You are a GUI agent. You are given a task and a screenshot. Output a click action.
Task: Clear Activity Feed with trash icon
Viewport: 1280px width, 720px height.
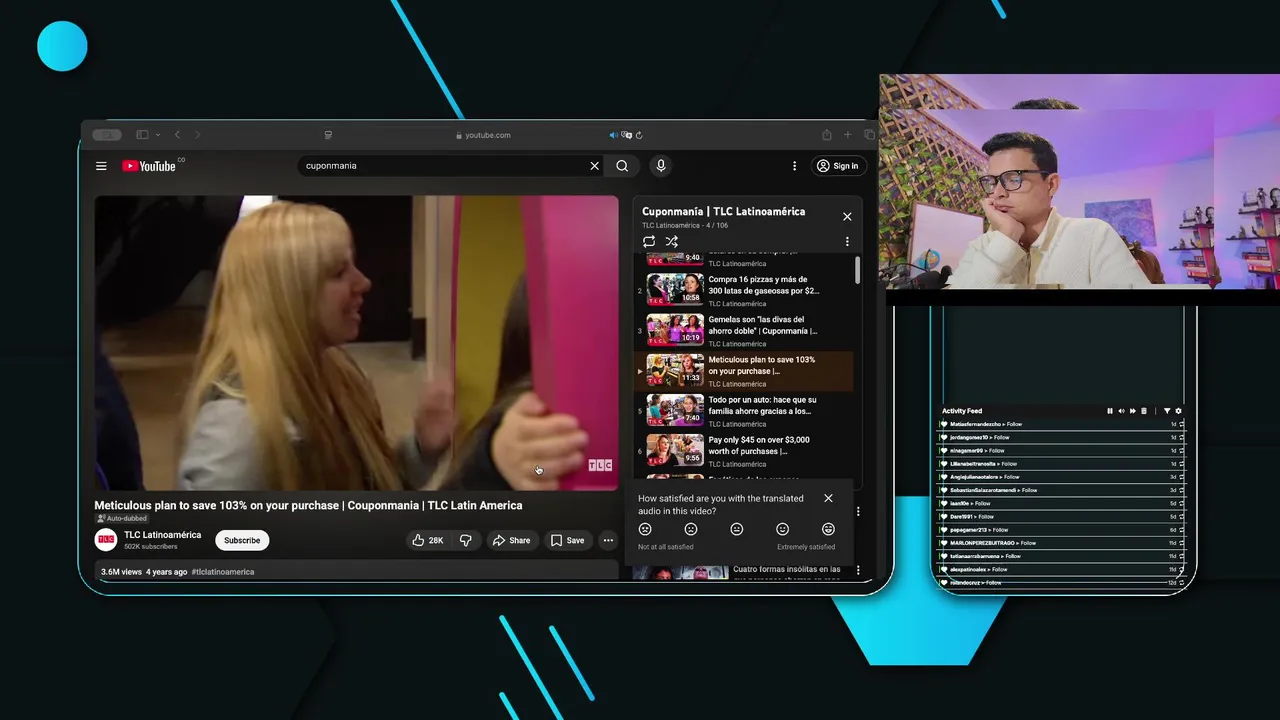[x=1144, y=411]
